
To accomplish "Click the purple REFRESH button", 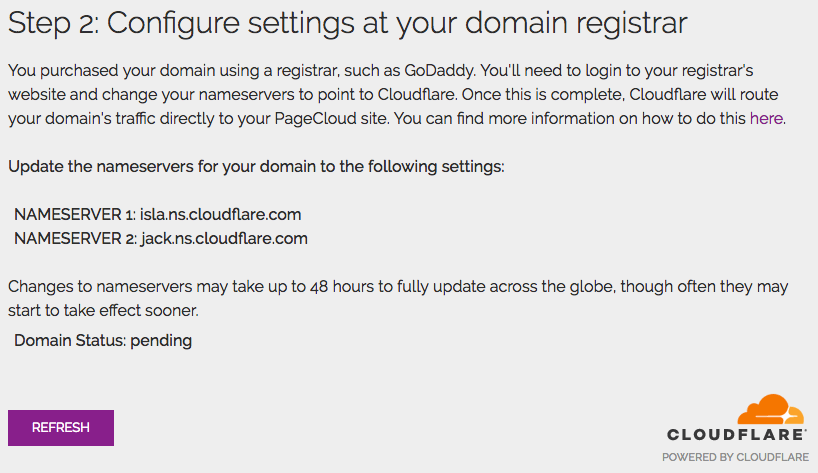I will click(x=60, y=427).
